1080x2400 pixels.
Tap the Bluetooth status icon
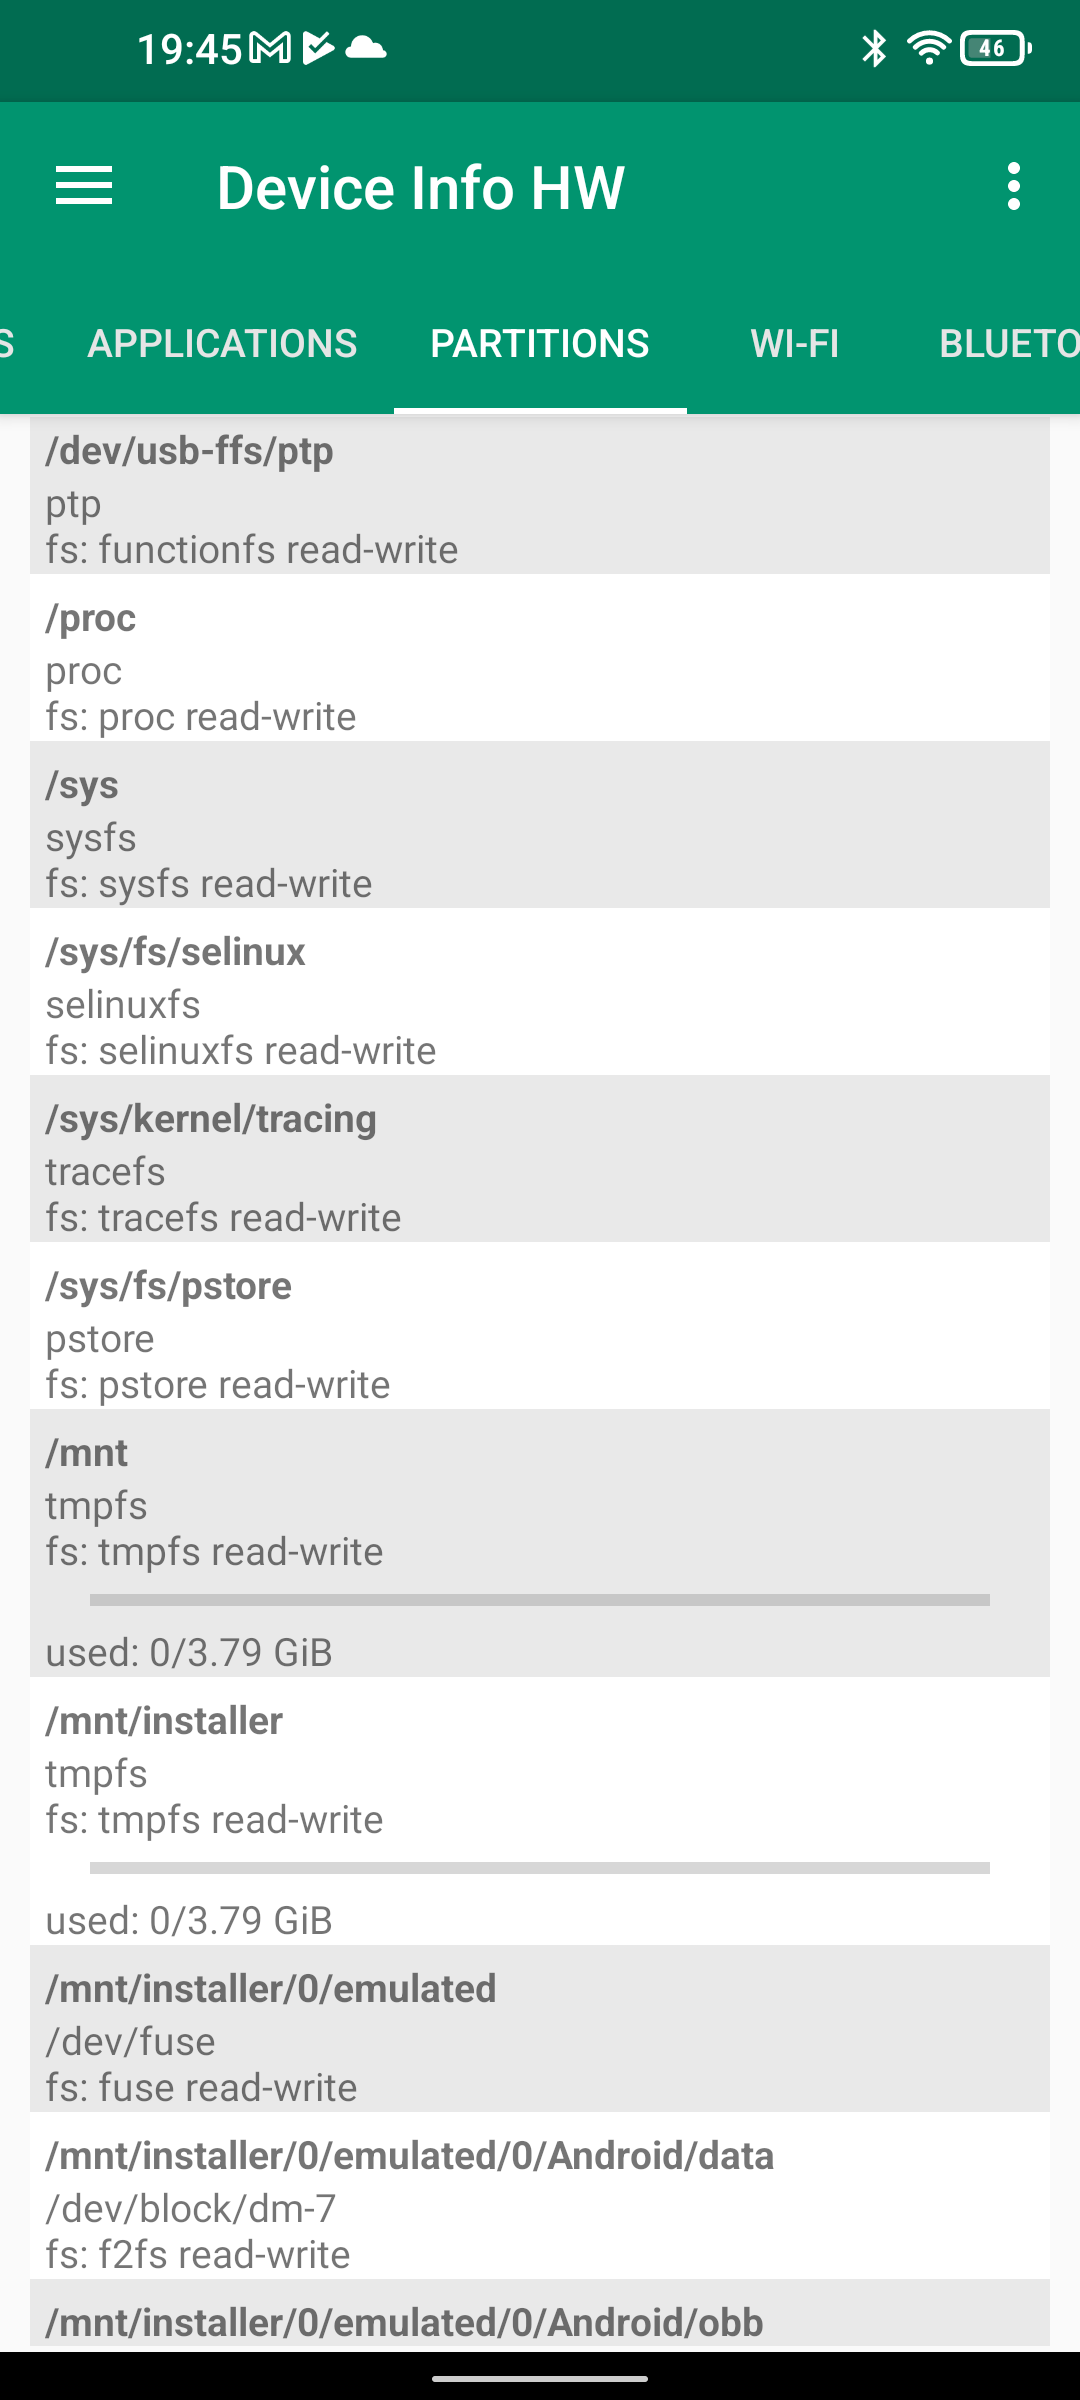[x=874, y=48]
